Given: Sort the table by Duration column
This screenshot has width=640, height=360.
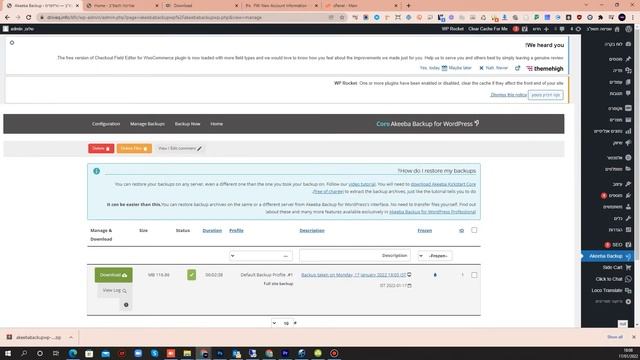Looking at the screenshot, I should (212, 231).
